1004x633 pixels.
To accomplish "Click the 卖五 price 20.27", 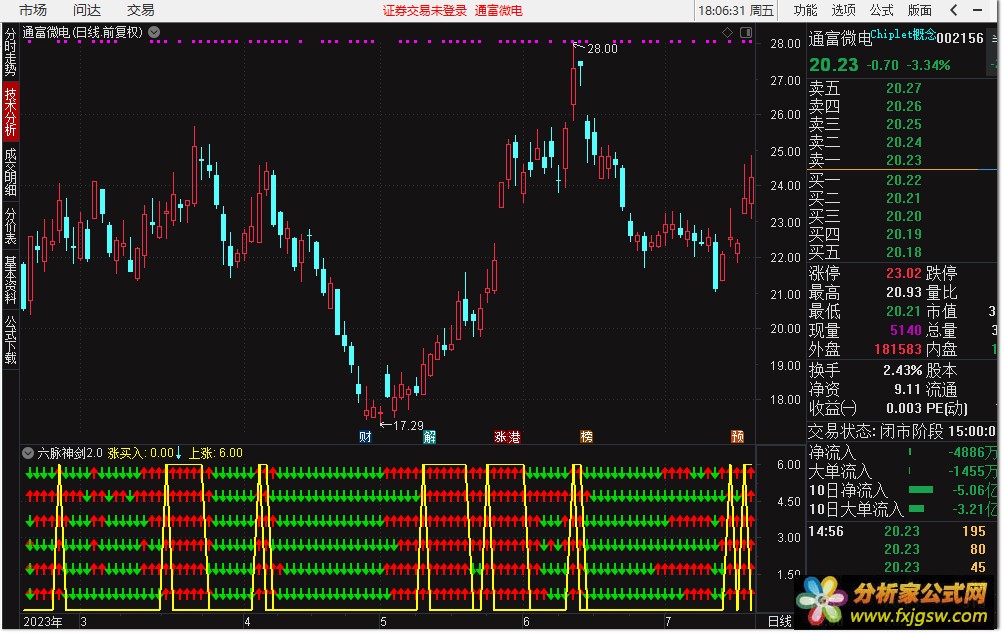I will click(x=903, y=88).
